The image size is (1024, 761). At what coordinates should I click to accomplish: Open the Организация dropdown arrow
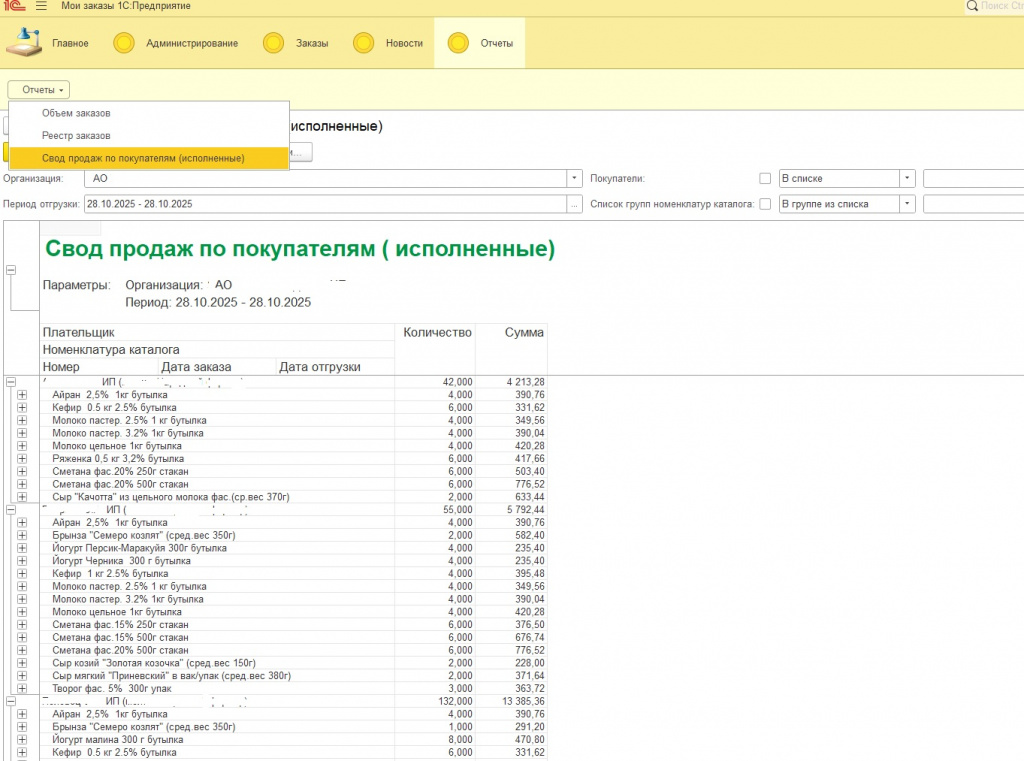pos(574,179)
